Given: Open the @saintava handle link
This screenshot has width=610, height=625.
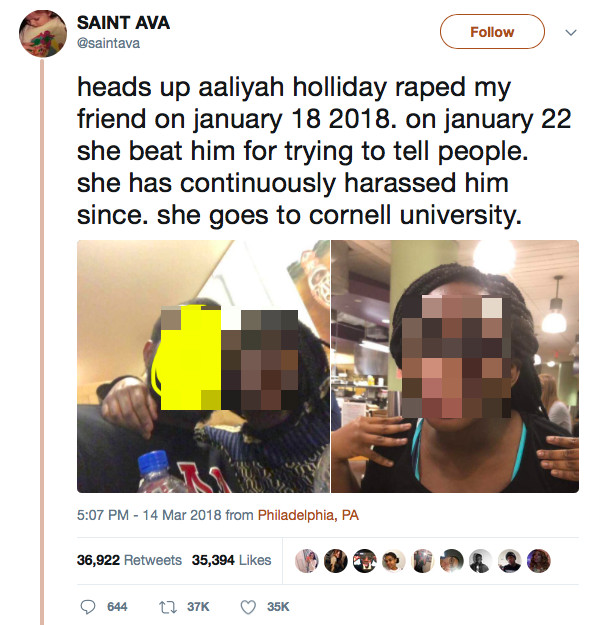Looking at the screenshot, I should tap(108, 43).
